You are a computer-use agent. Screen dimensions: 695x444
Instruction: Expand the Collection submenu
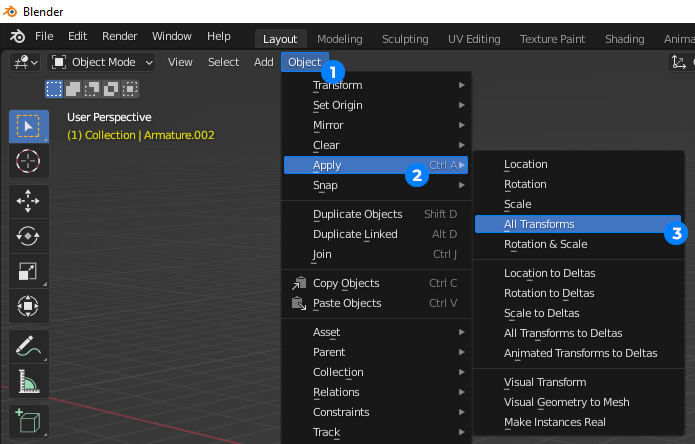pyautogui.click(x=376, y=372)
